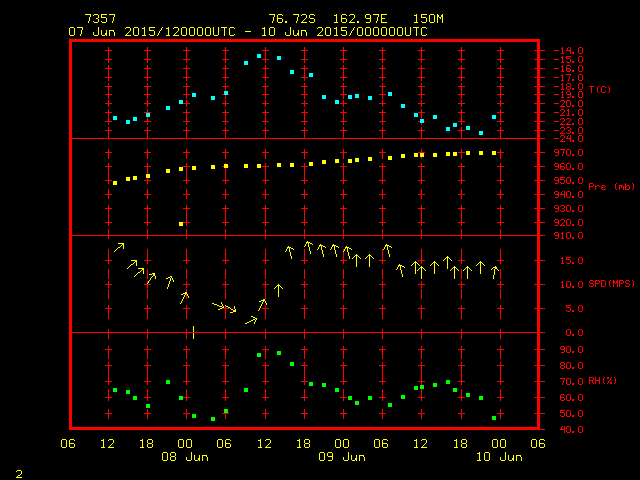Screen dimensions: 640x480
Task: Click the elevation label 150M
Action: (x=428, y=19)
